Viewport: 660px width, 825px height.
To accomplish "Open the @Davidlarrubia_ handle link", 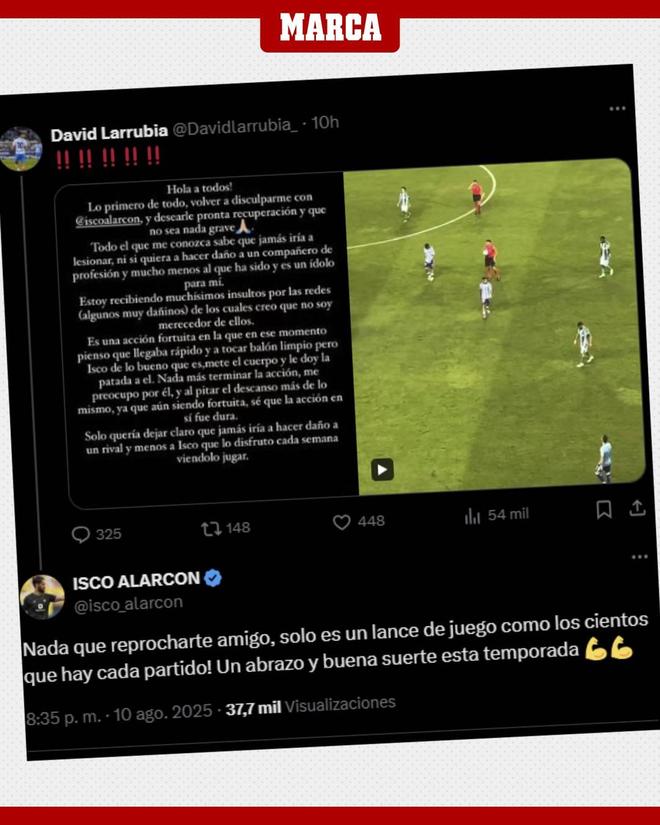I will (x=235, y=127).
